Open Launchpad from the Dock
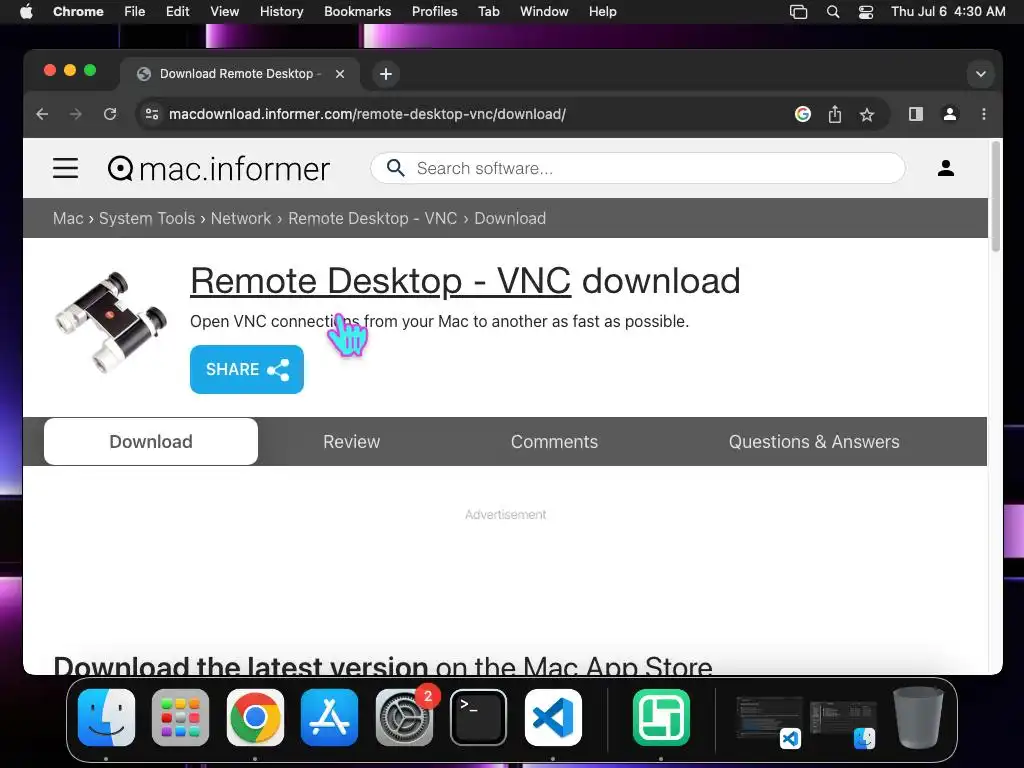 coord(180,717)
